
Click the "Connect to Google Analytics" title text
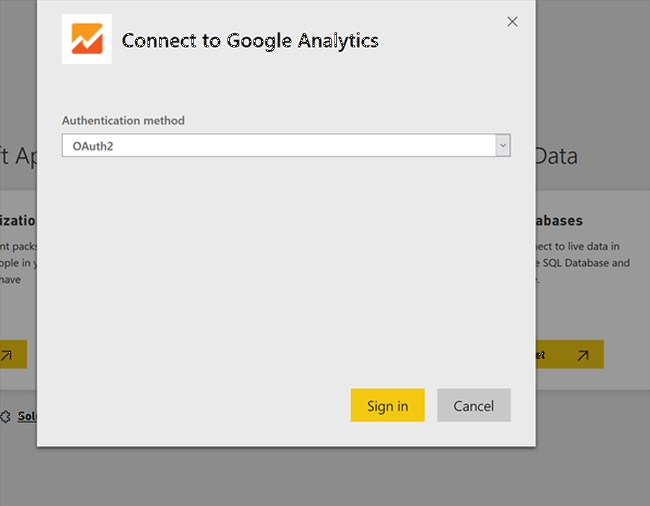[x=250, y=41]
